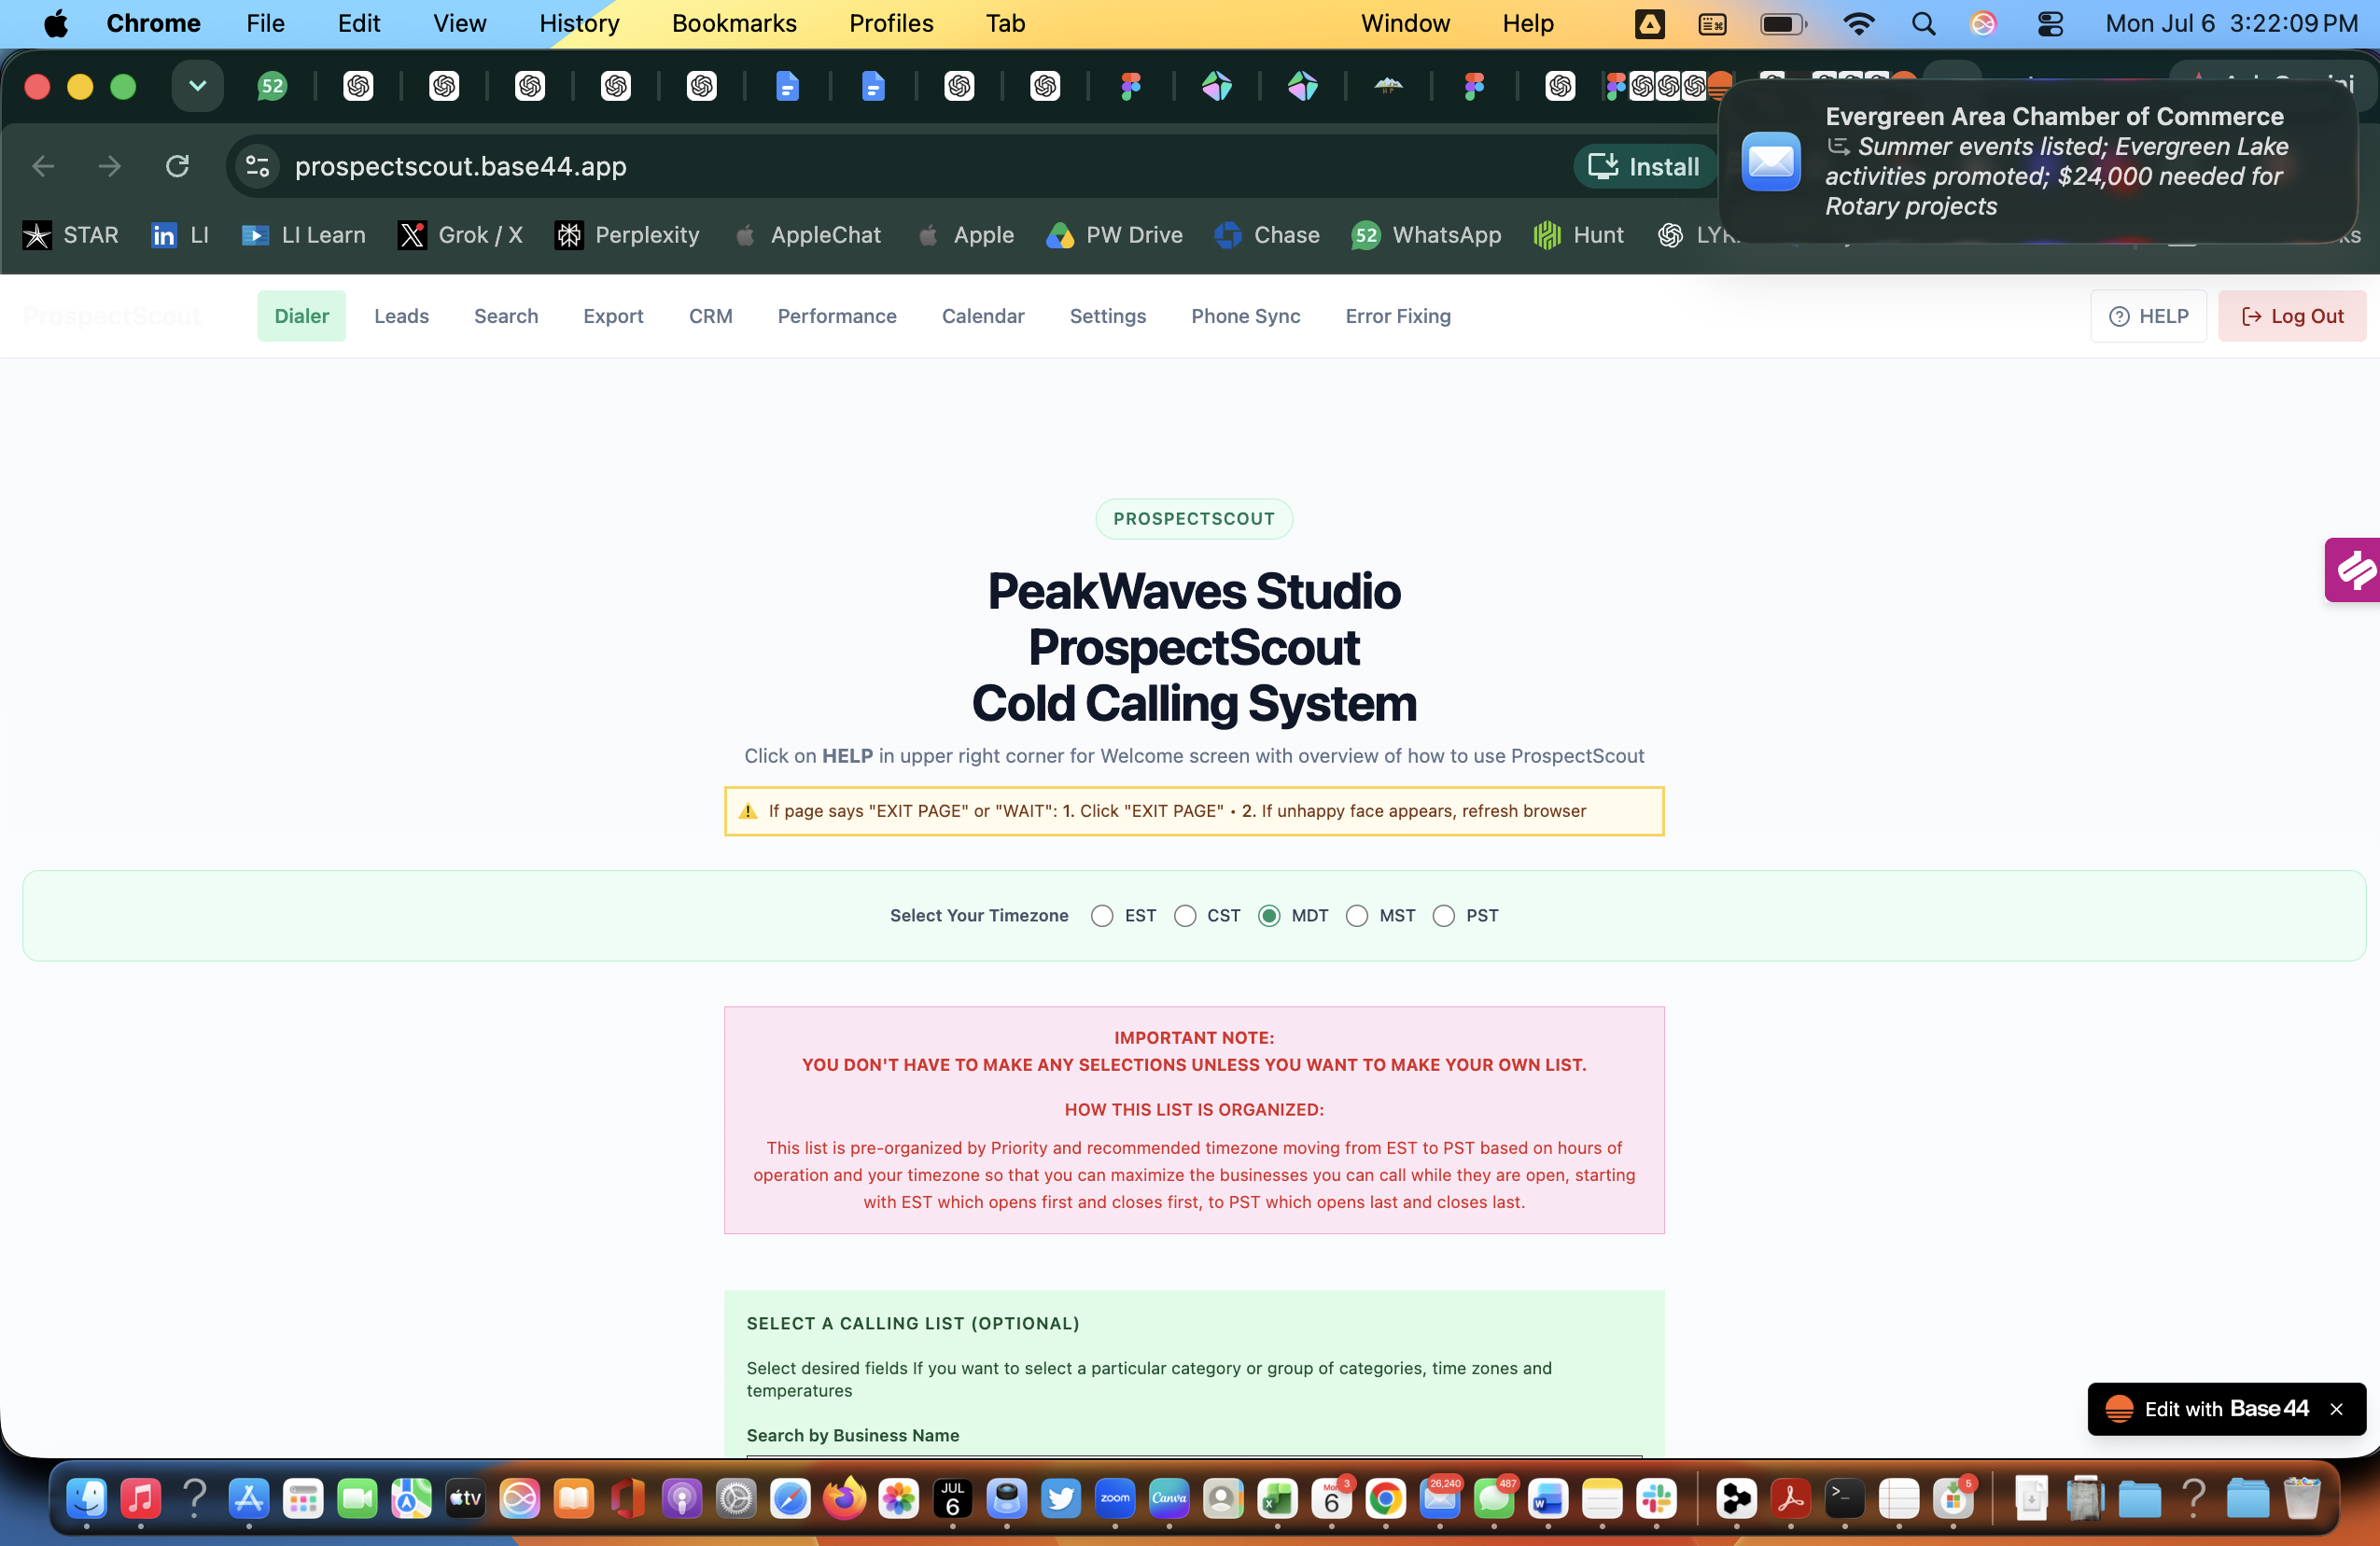Dismiss the Edit with Base44 badge
Image resolution: width=2380 pixels, height=1546 pixels.
pos(2336,1409)
